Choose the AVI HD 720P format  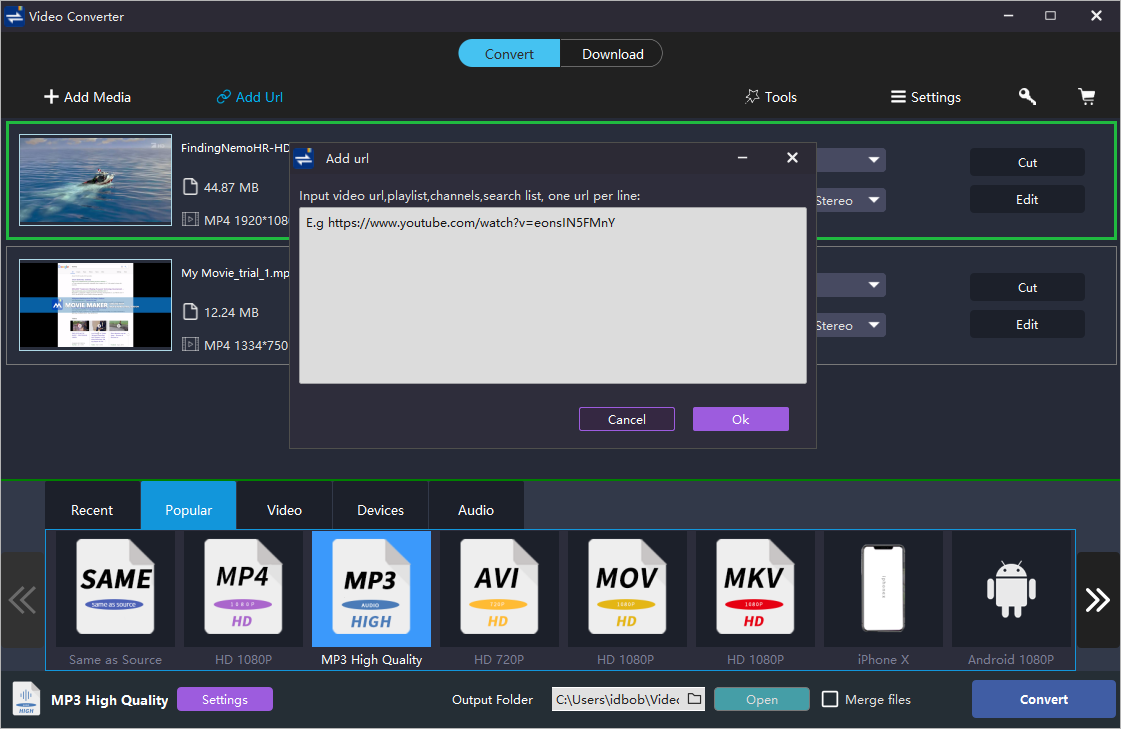point(499,587)
